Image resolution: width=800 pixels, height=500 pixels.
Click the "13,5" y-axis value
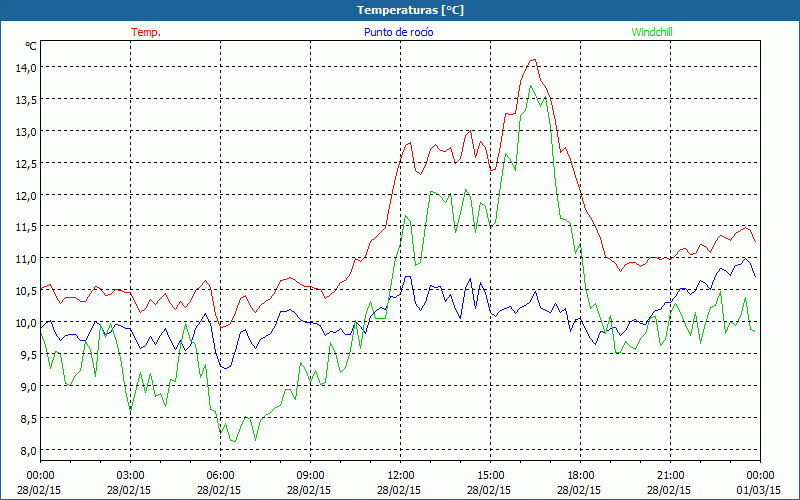[26, 99]
